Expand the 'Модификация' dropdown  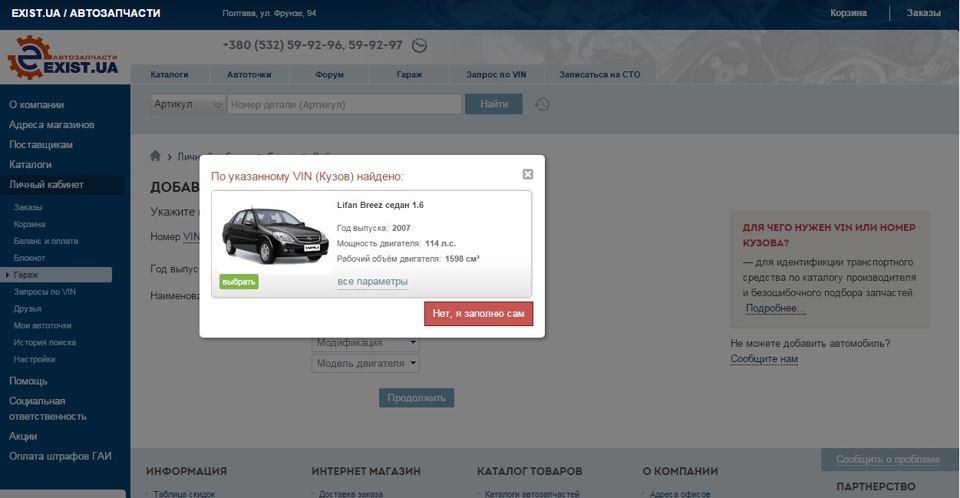tap(366, 342)
